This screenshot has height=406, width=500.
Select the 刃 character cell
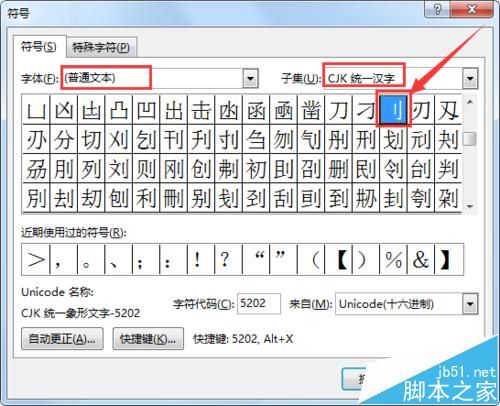tap(421, 110)
